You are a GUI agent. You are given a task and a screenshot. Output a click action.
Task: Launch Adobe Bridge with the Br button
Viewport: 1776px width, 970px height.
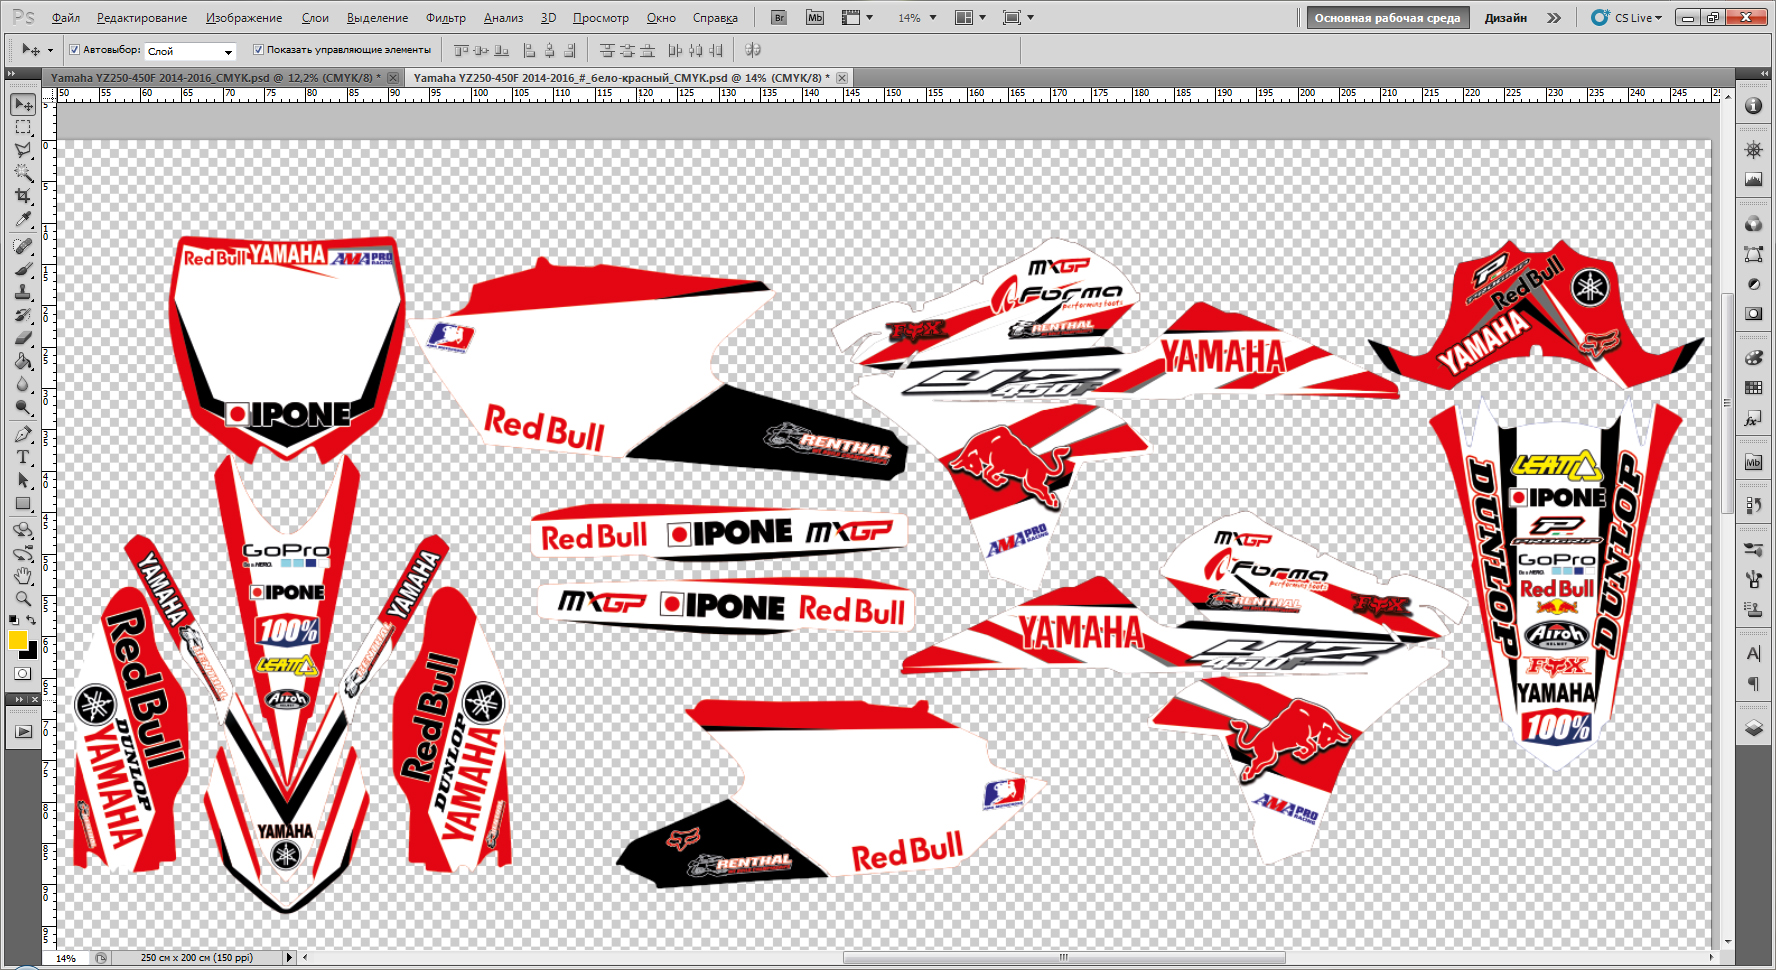pos(779,18)
